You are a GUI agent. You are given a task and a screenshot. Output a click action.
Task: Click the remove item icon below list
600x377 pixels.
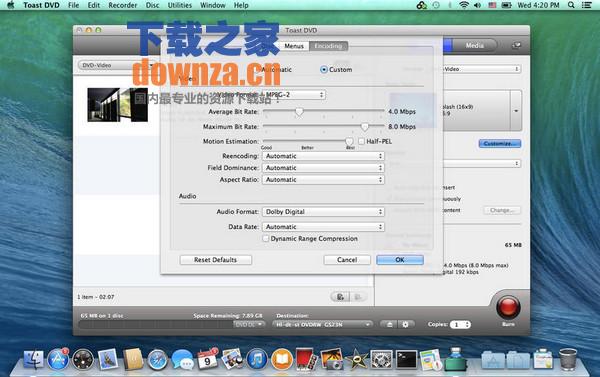click(358, 297)
